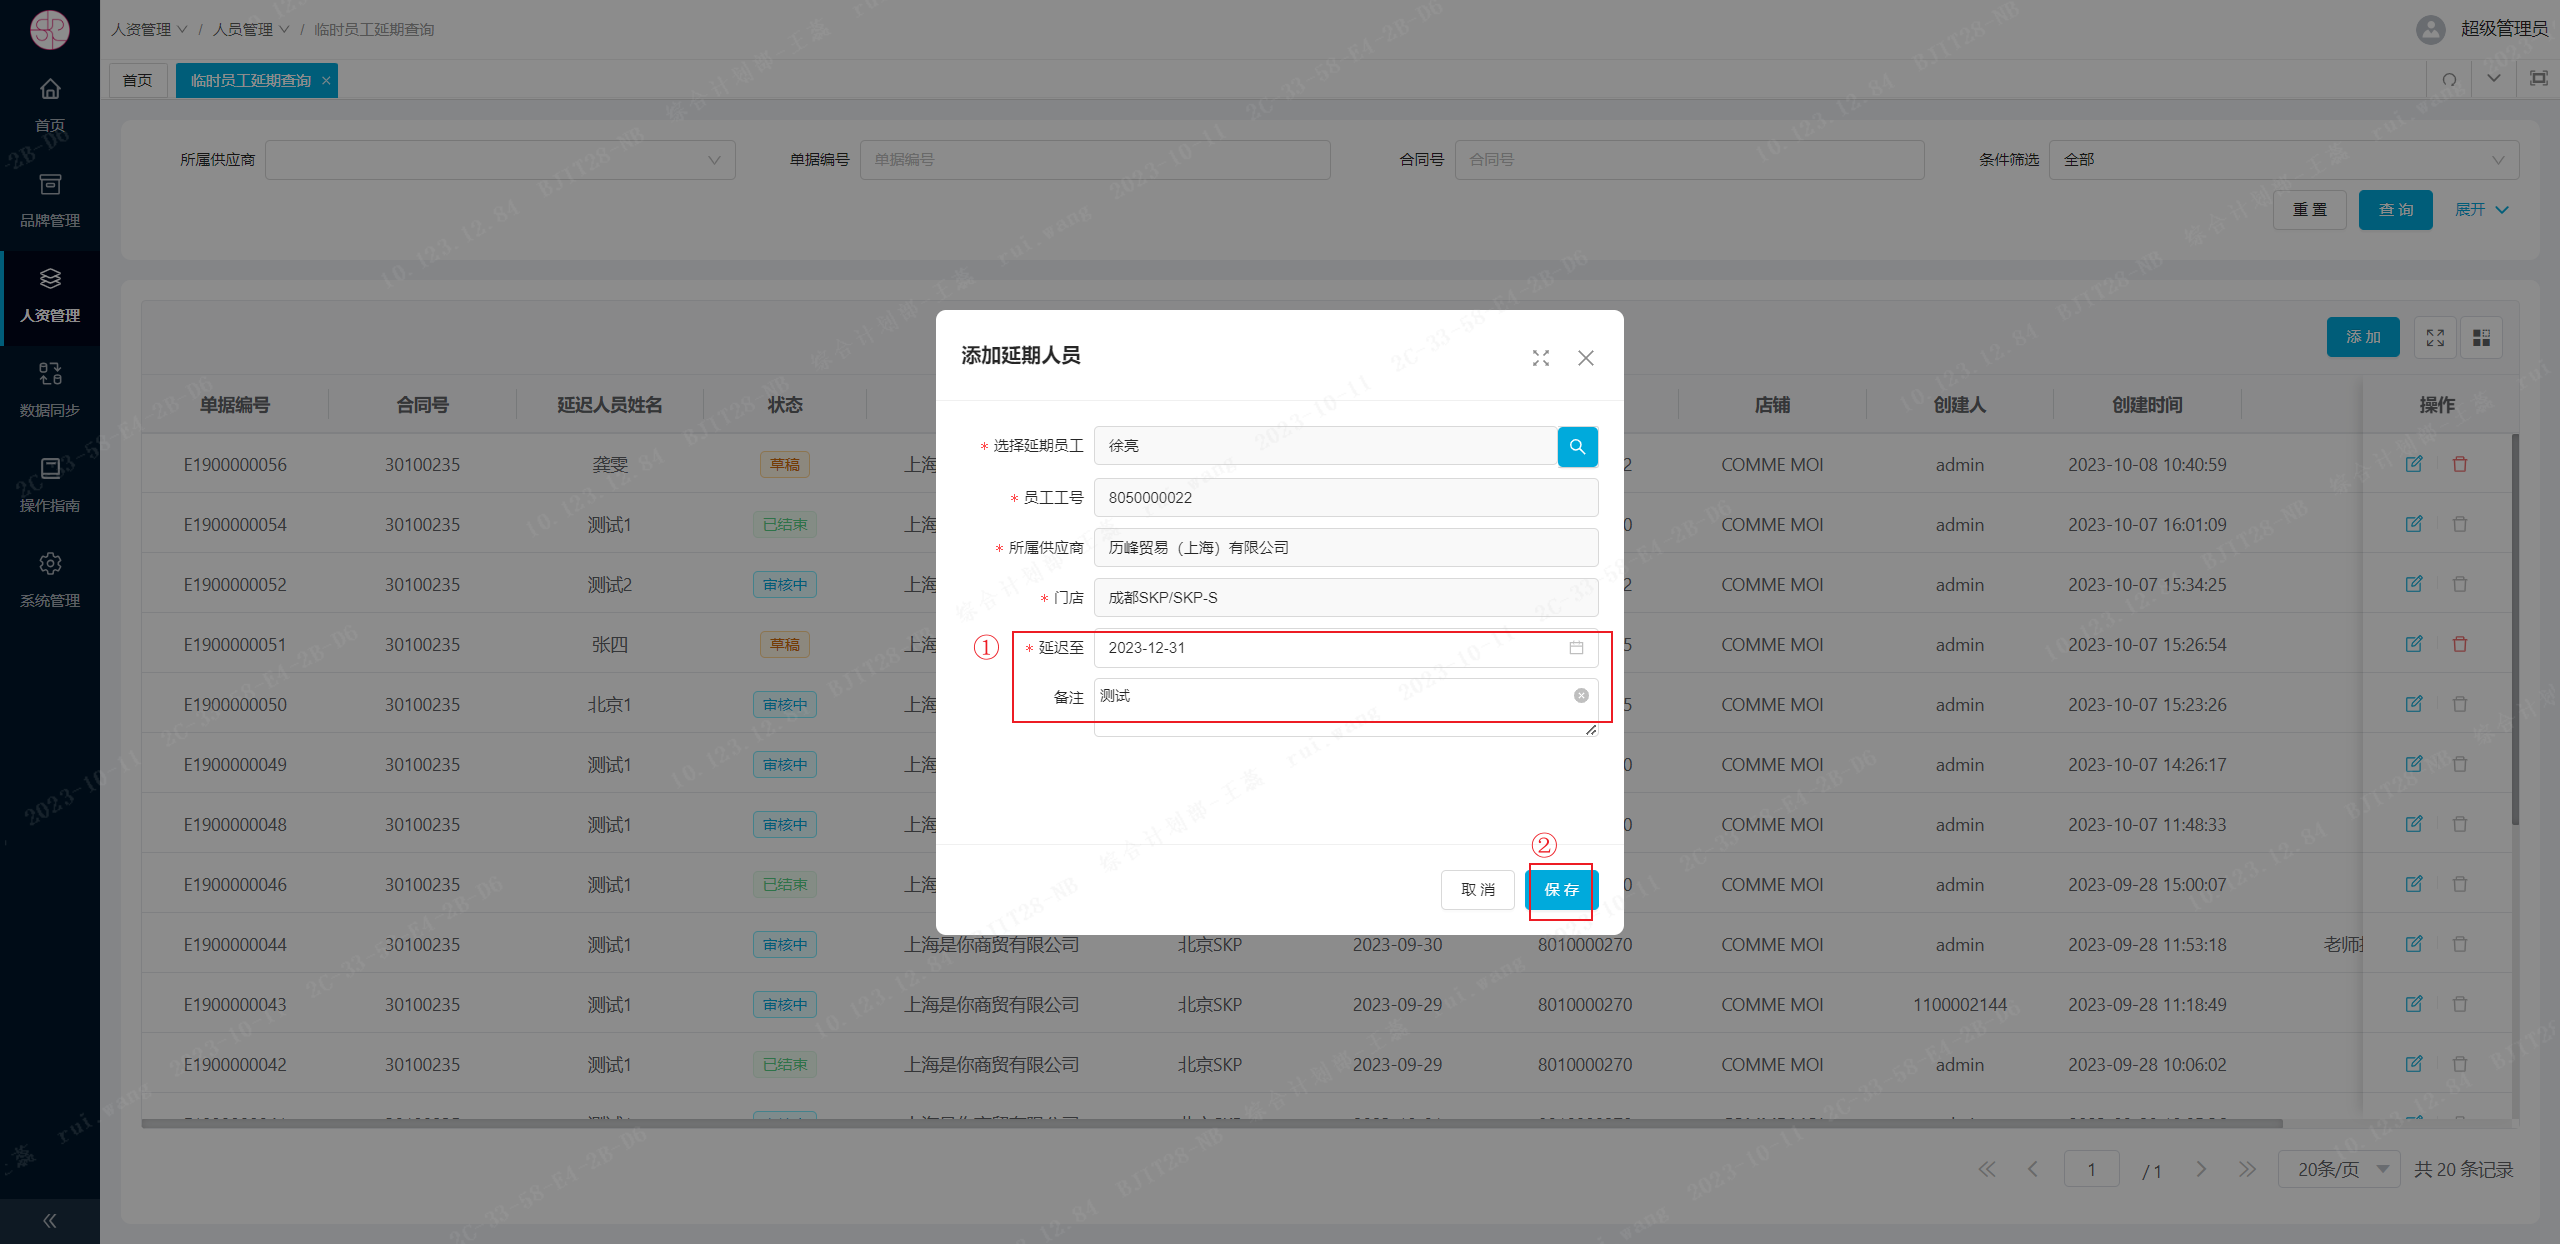Refresh the current tab page
Screen dimensions: 2560x1244
coord(2449,80)
